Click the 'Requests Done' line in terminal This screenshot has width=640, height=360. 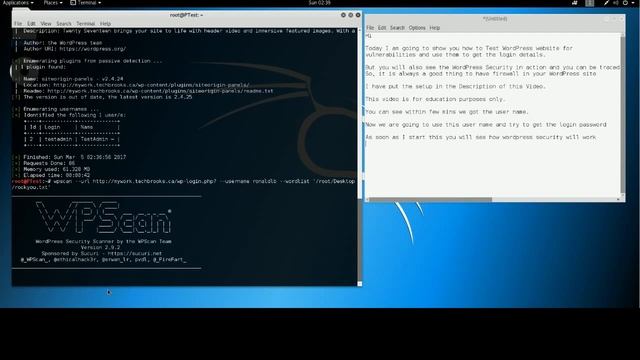tap(49, 163)
